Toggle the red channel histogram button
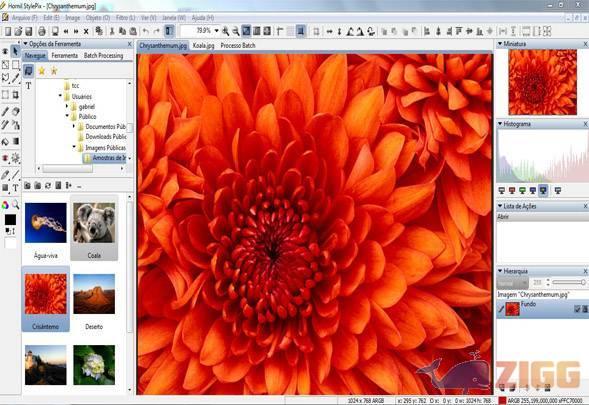The width and height of the screenshot is (589, 405). pyautogui.click(x=512, y=191)
